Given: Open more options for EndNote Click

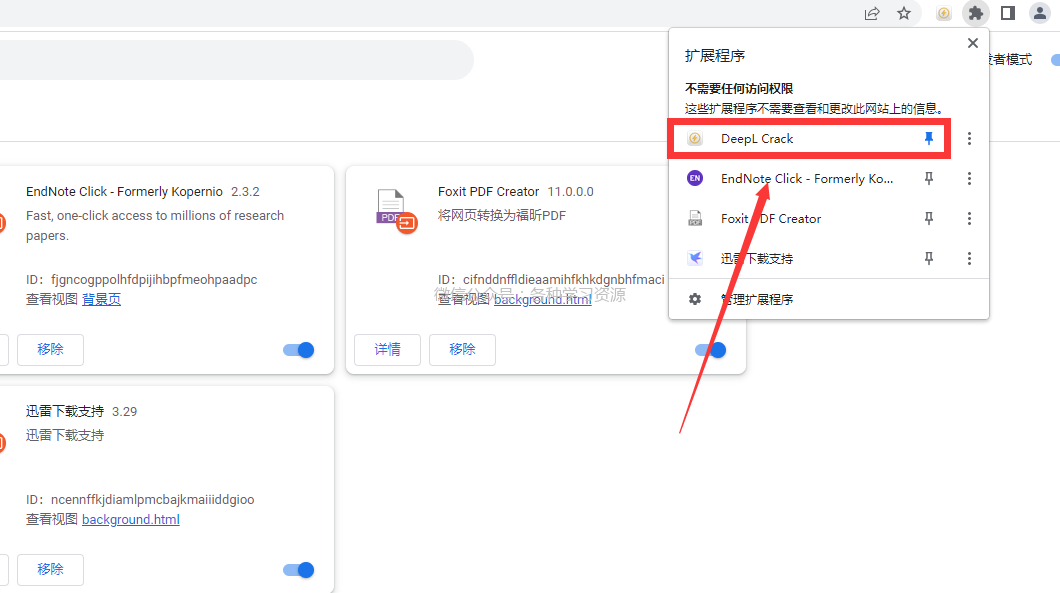Looking at the screenshot, I should (969, 179).
